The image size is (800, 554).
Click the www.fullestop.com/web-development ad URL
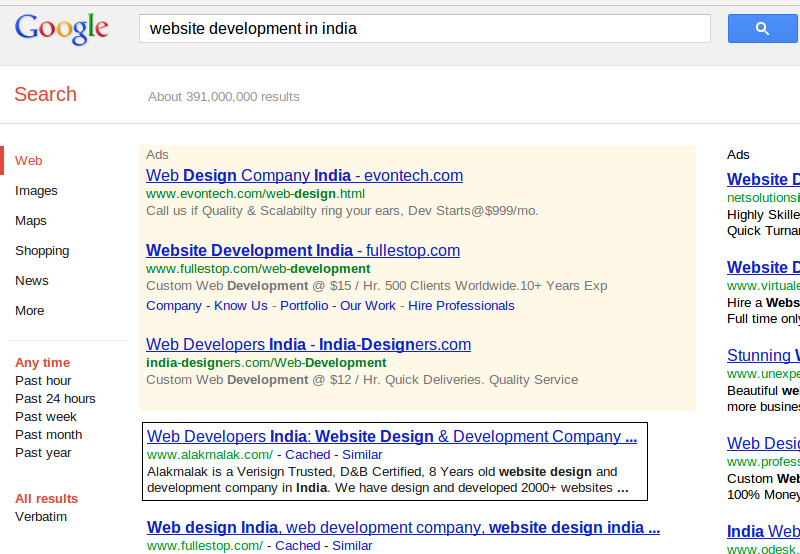pos(258,269)
